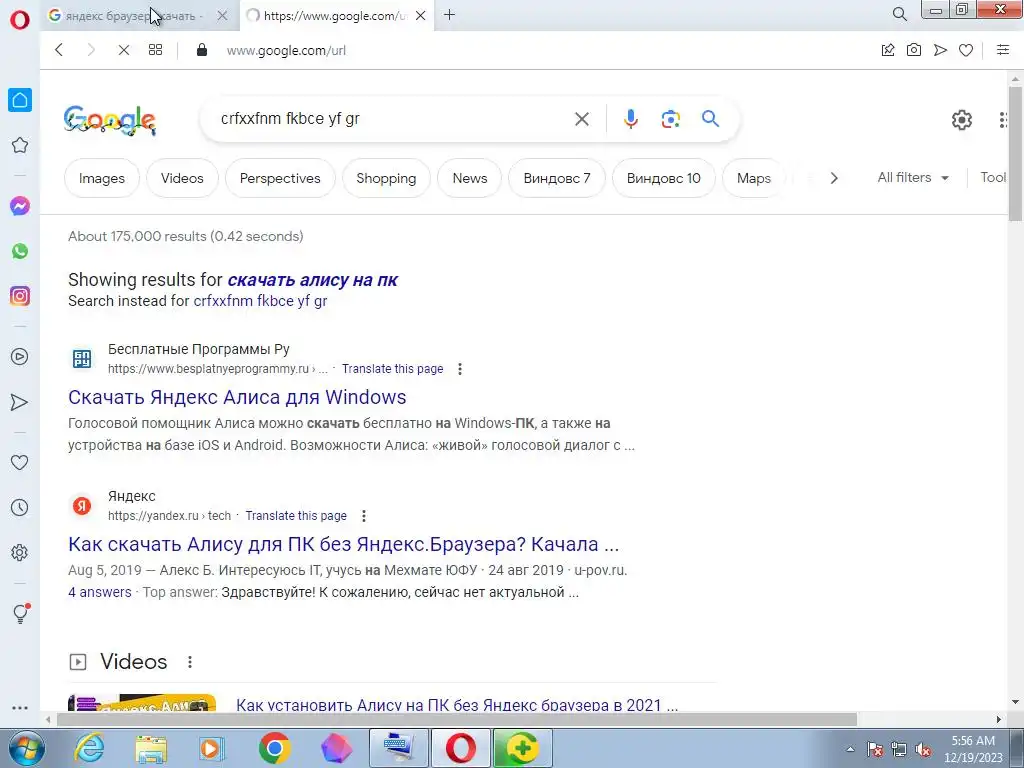
Task: Open the Opera main menu logo
Action: (20, 19)
